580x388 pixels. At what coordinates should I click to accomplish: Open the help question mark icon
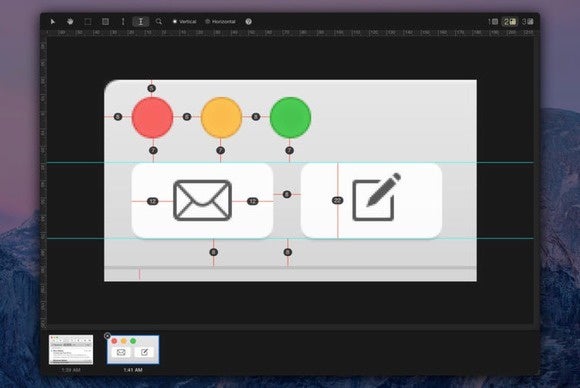pos(249,22)
